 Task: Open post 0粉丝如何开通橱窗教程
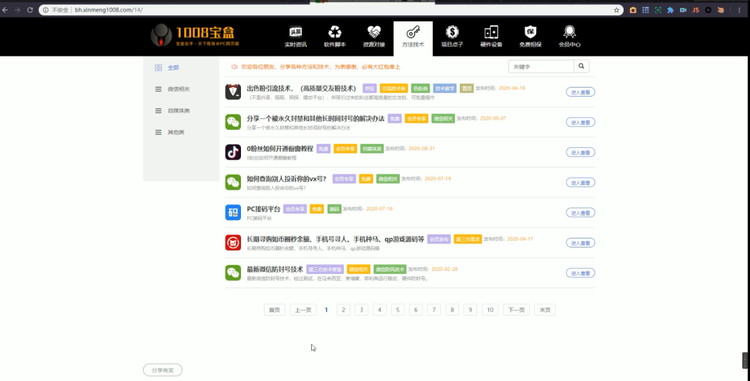[x=280, y=149]
